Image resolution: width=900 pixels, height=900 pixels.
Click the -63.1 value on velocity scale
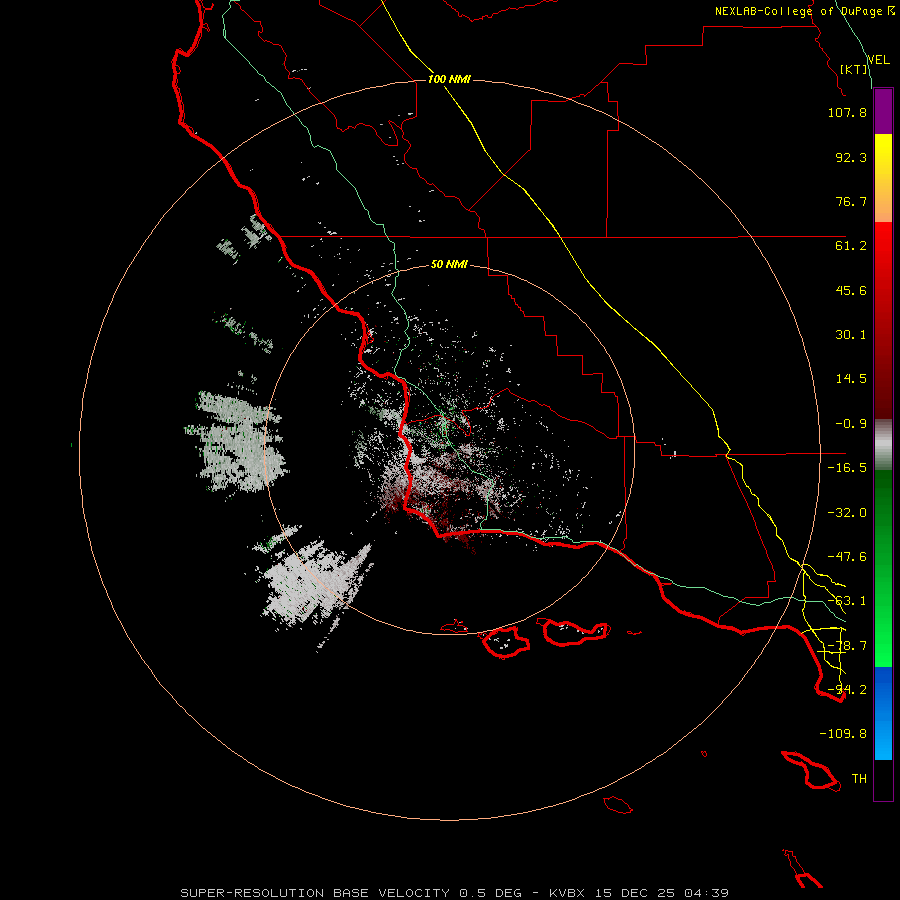point(847,601)
